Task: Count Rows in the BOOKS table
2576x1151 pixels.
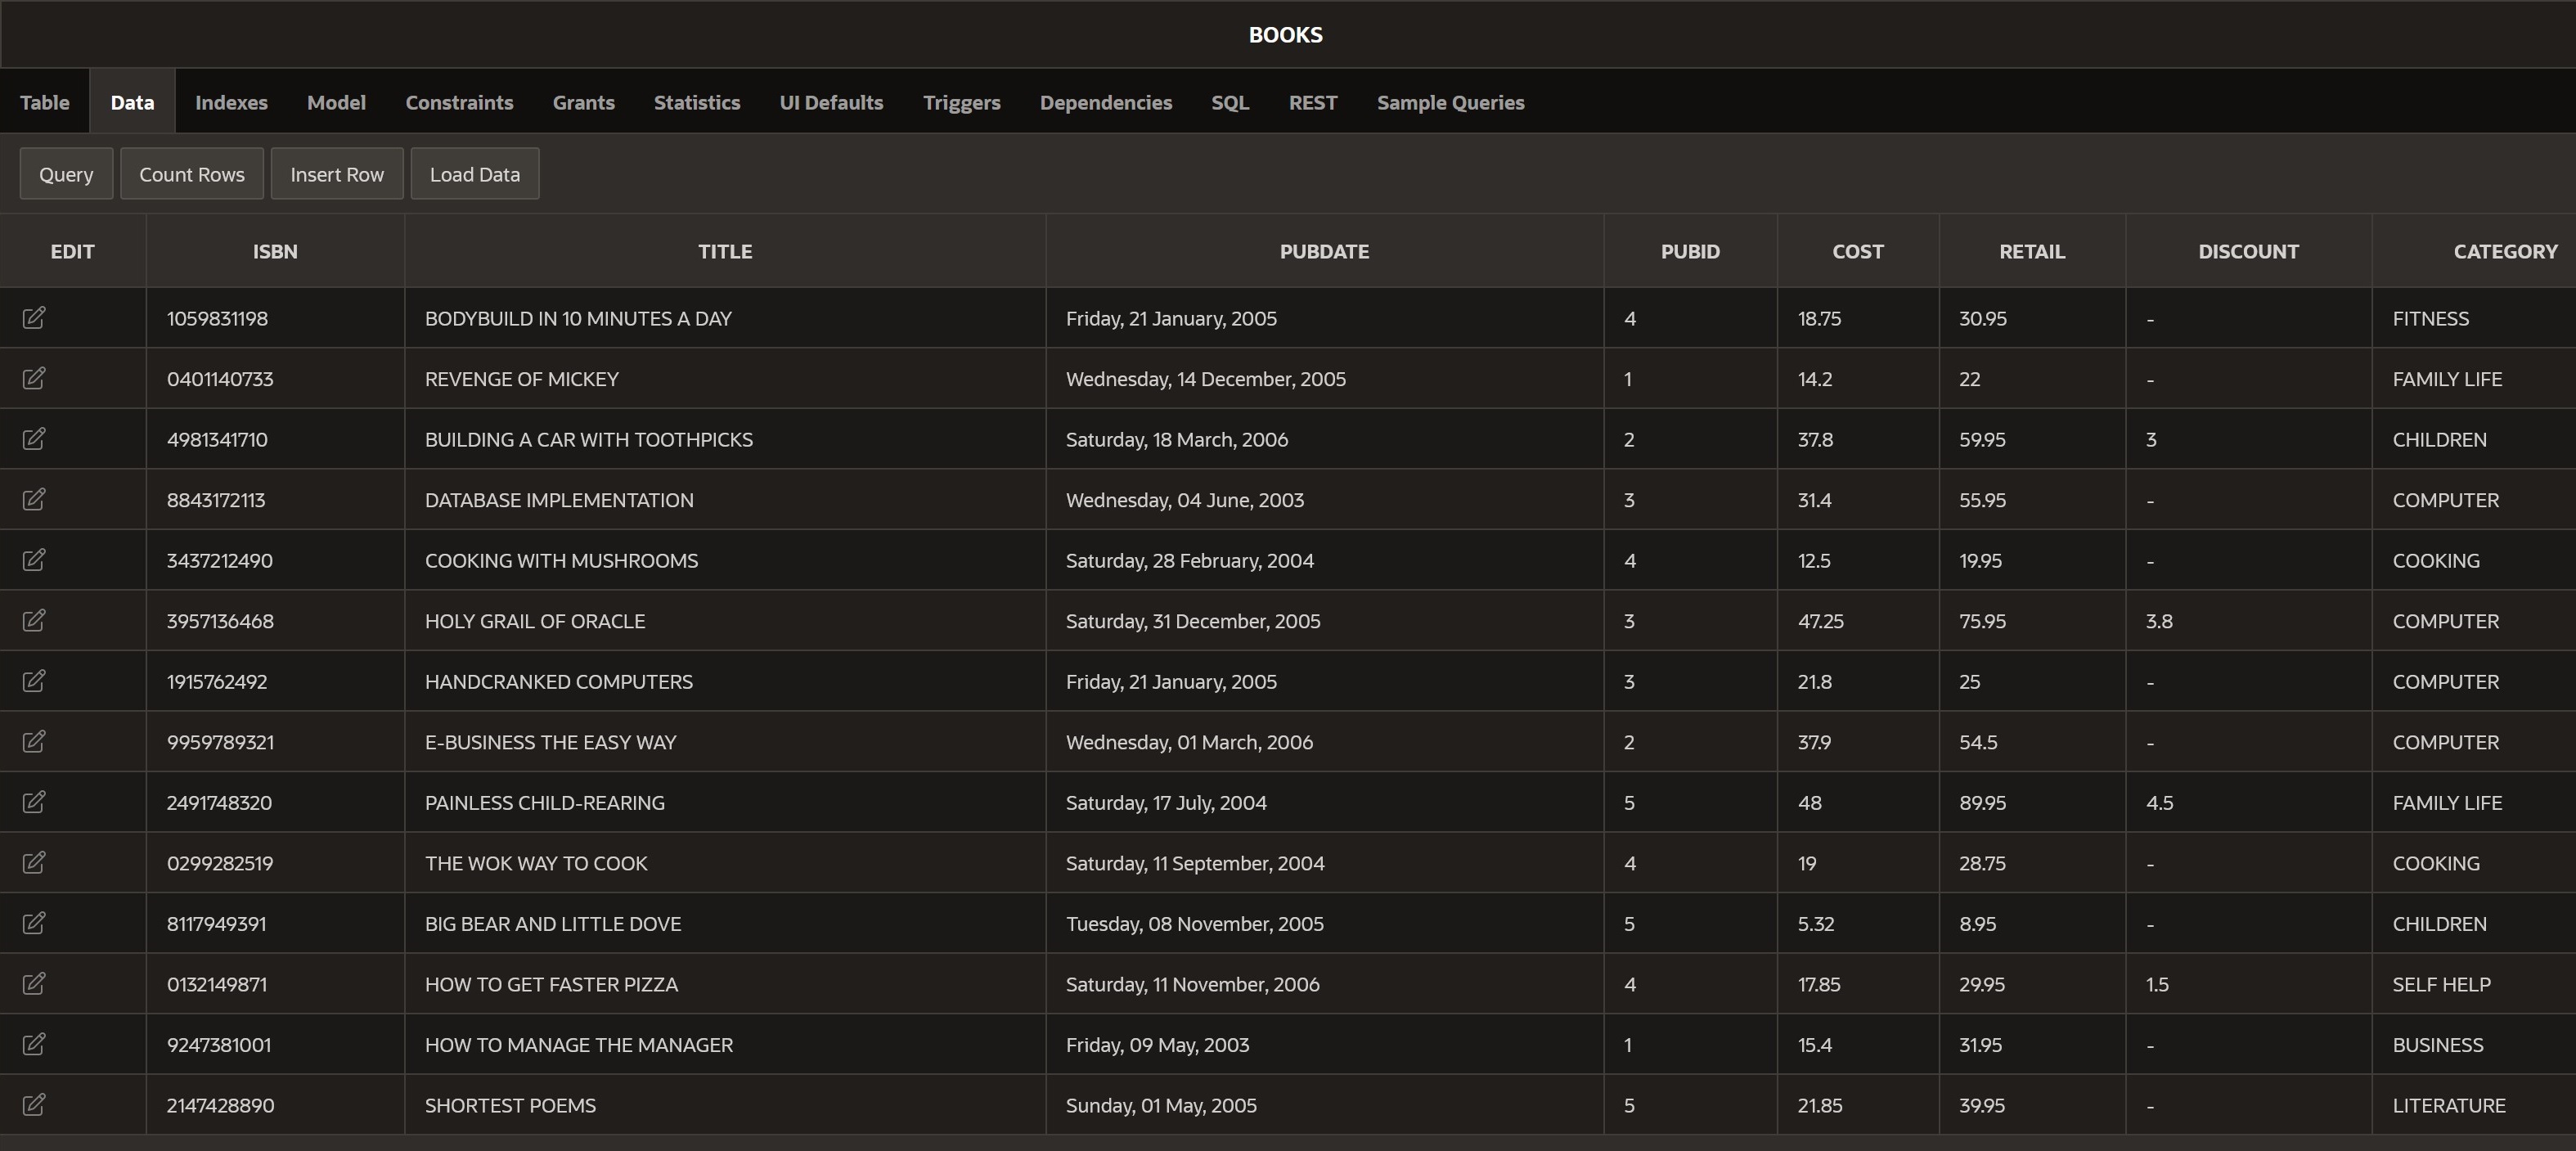Action: [x=191, y=173]
